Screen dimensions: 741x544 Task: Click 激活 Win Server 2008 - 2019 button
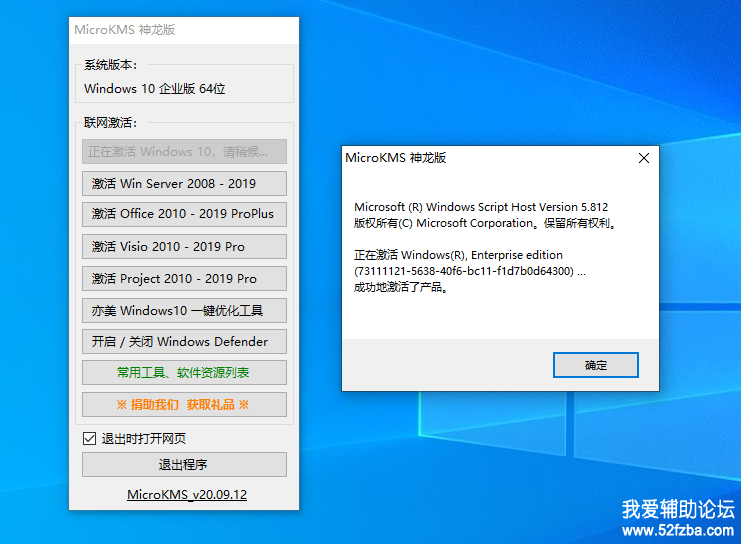click(x=184, y=183)
